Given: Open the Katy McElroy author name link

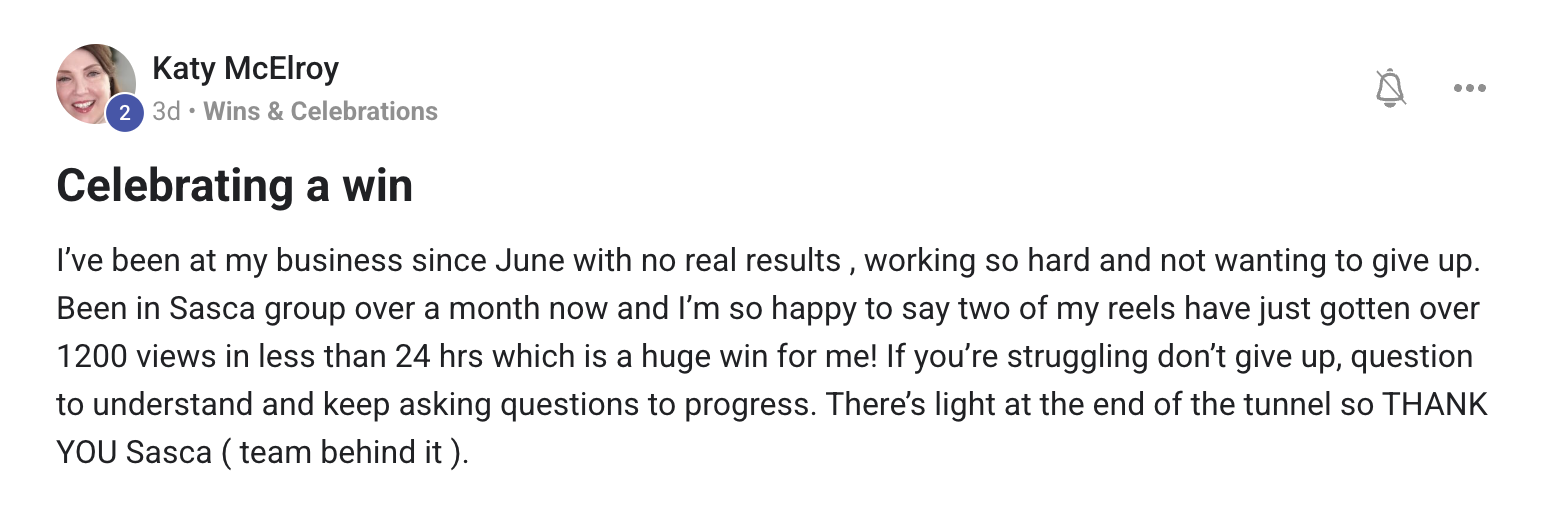Looking at the screenshot, I should pyautogui.click(x=245, y=68).
